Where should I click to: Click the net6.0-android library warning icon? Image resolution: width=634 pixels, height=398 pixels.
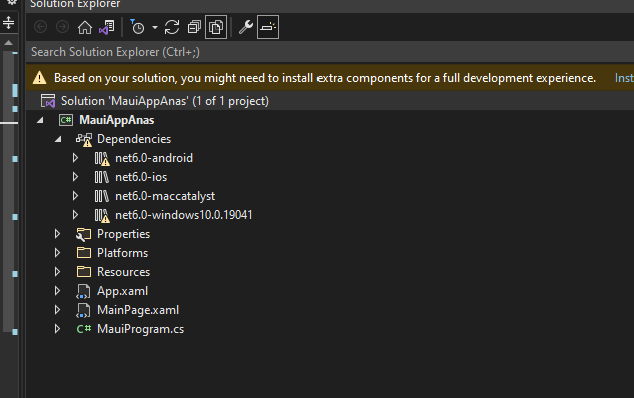pyautogui.click(x=102, y=159)
